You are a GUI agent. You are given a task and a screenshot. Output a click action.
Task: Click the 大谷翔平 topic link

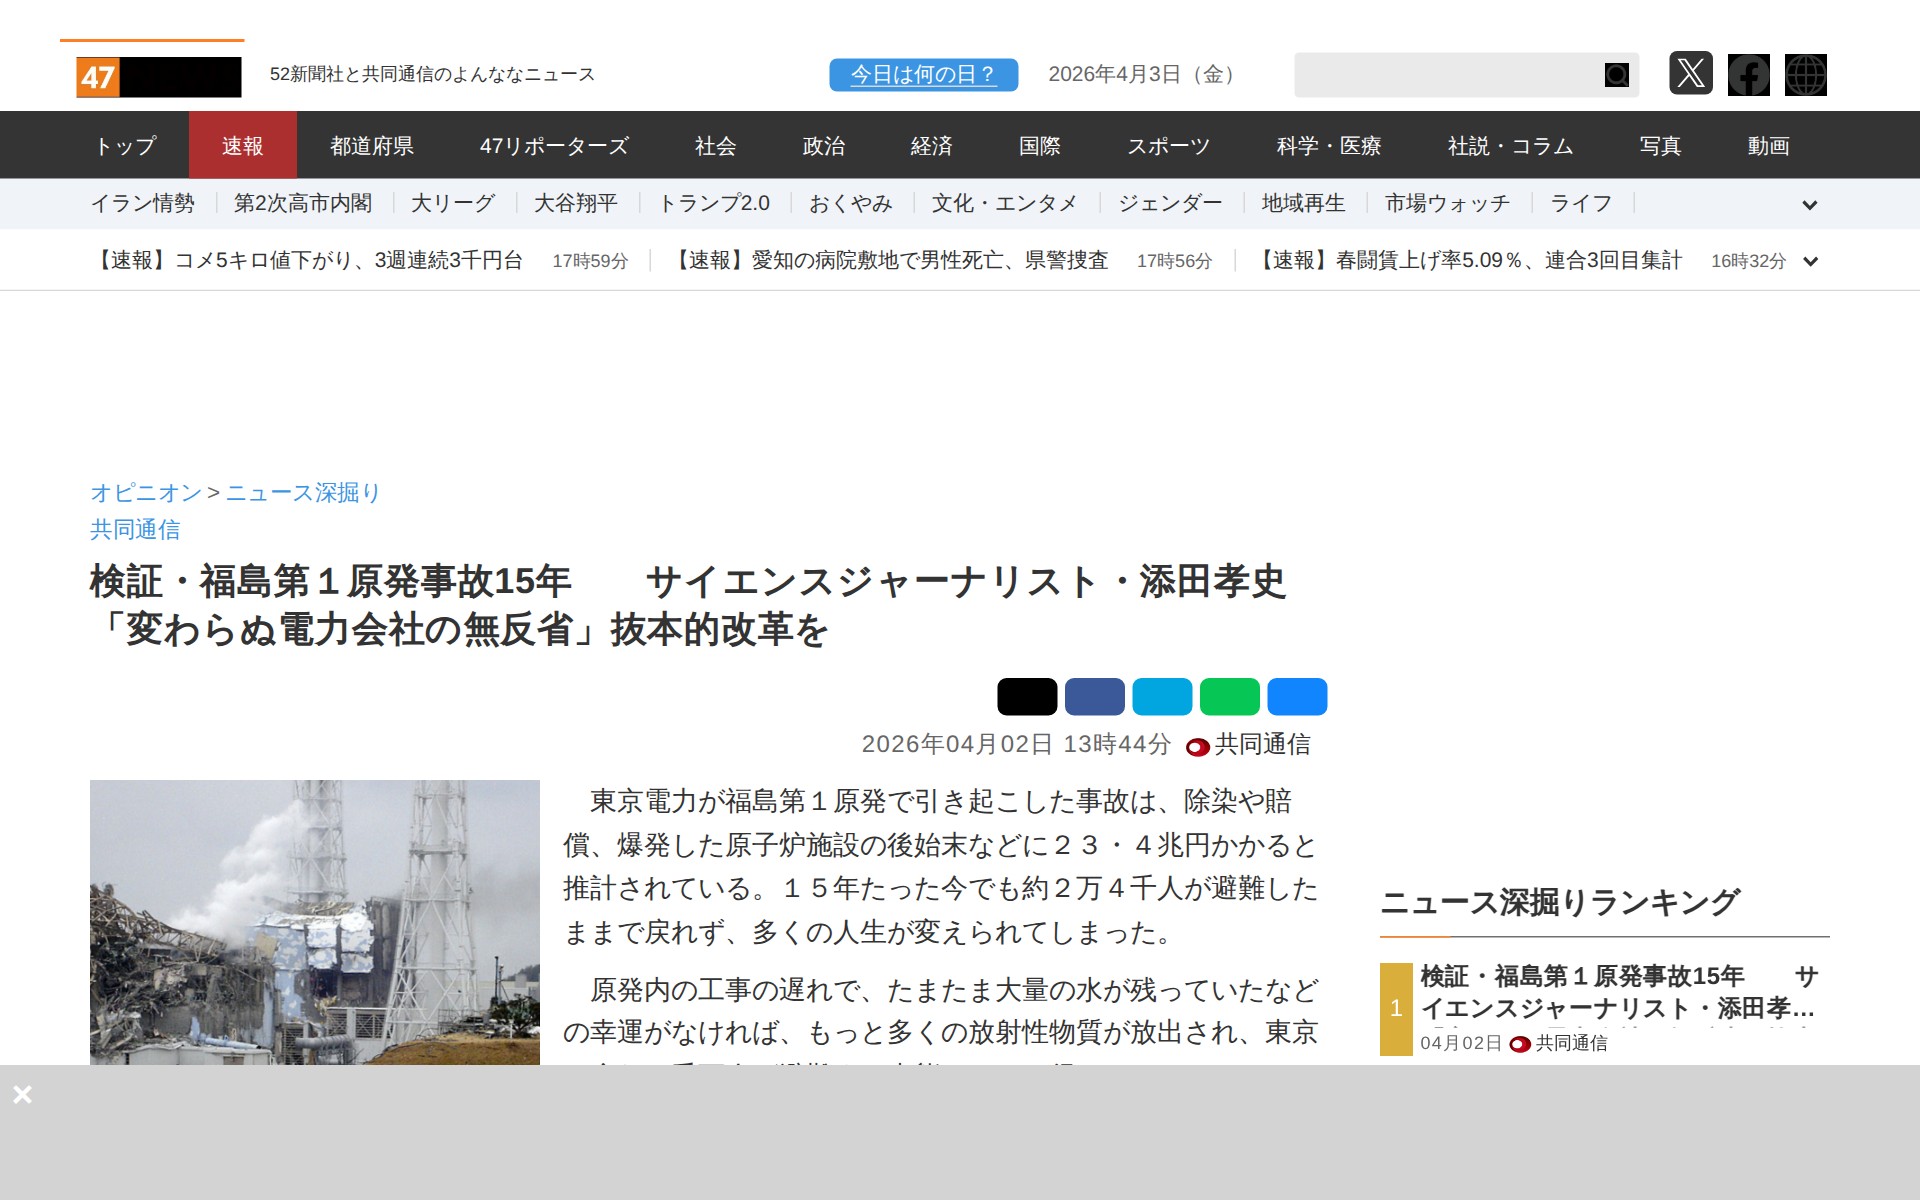tap(575, 204)
